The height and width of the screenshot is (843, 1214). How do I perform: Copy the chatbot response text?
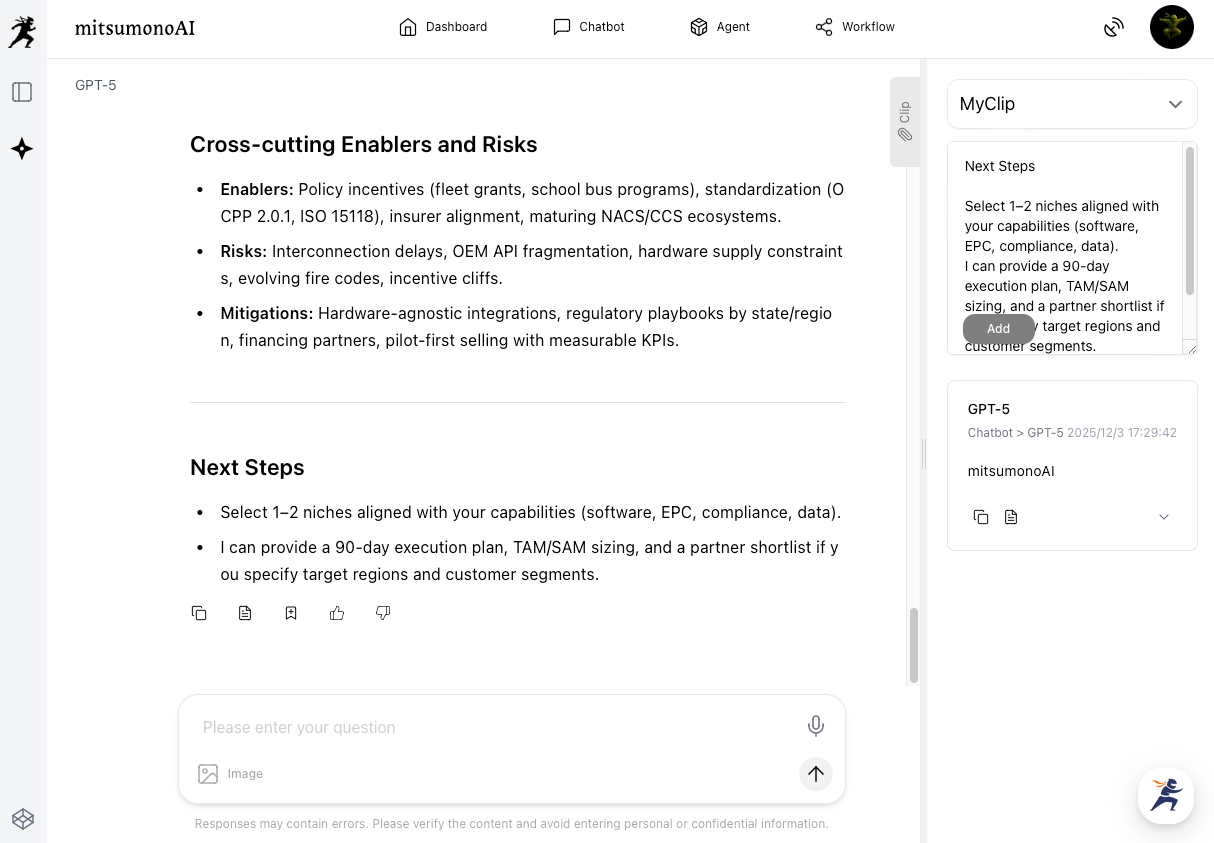[199, 613]
